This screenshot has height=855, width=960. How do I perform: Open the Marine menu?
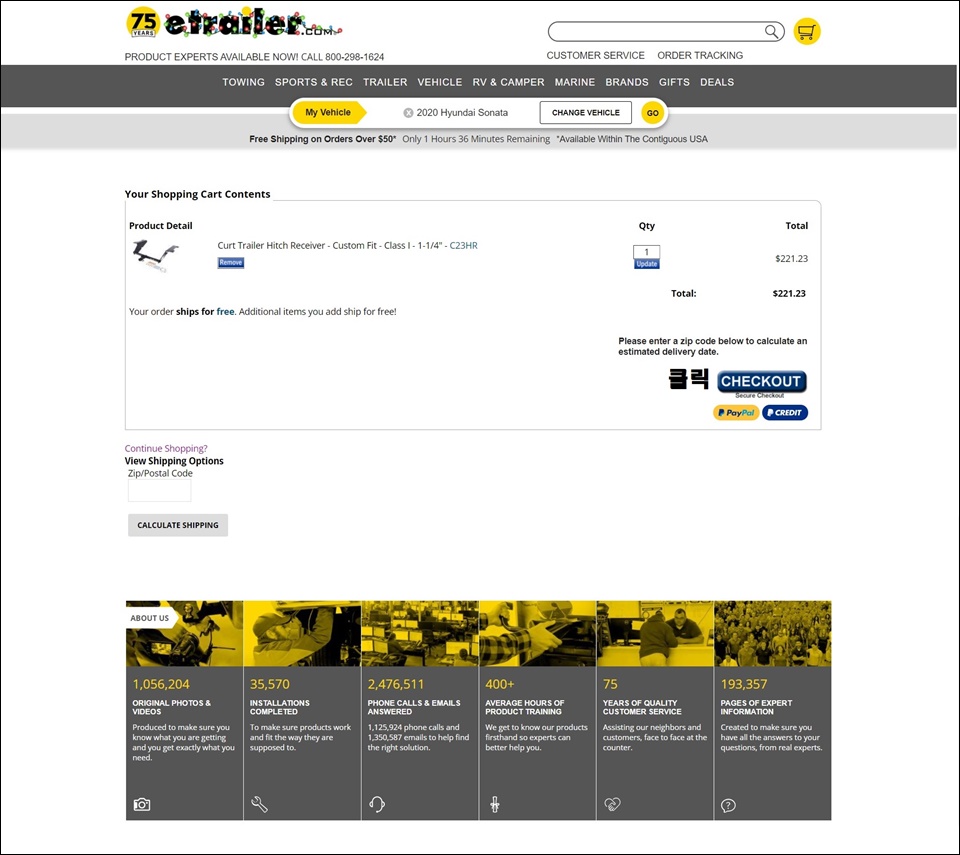tap(574, 82)
